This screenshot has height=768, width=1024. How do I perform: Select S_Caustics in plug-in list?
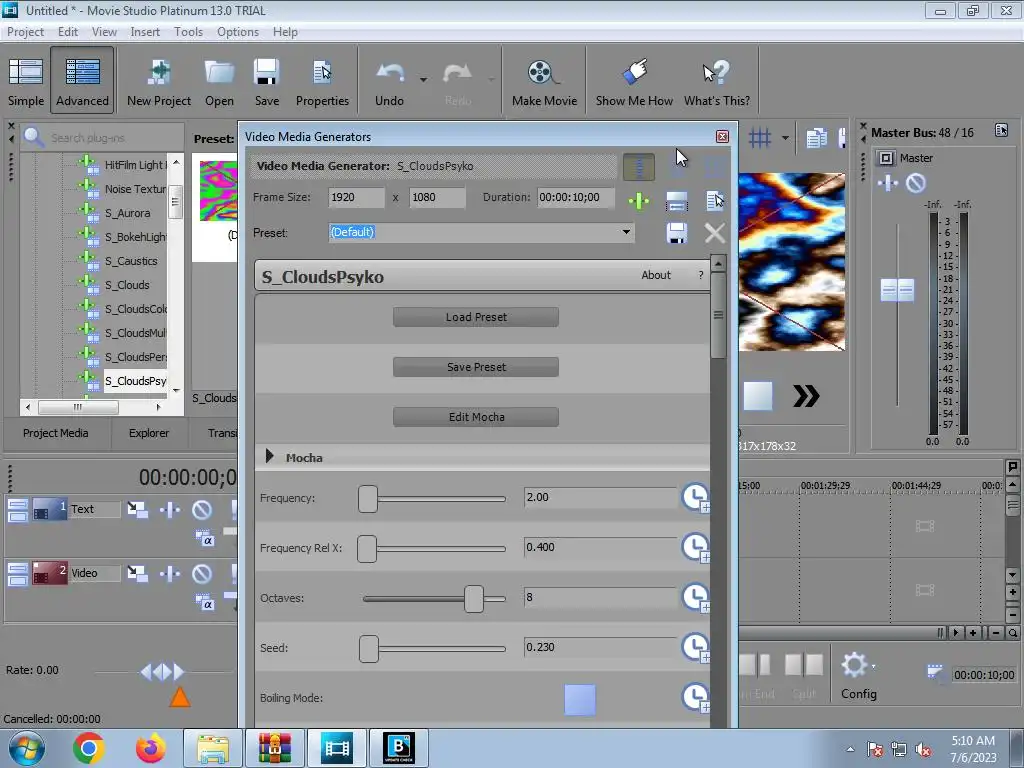click(131, 261)
